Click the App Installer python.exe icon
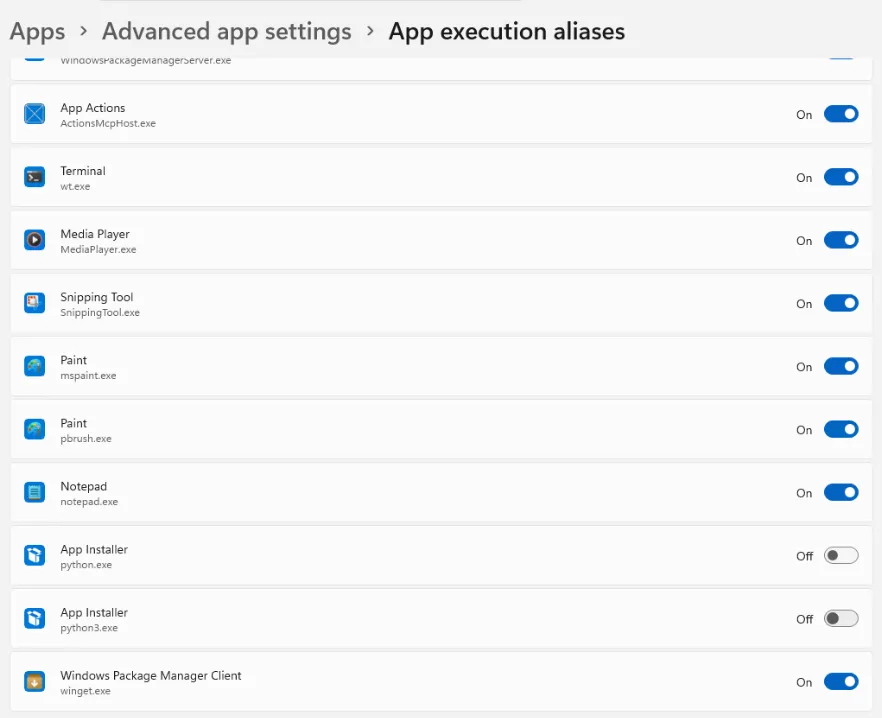Screen dimensions: 882x718 click(x=34, y=555)
